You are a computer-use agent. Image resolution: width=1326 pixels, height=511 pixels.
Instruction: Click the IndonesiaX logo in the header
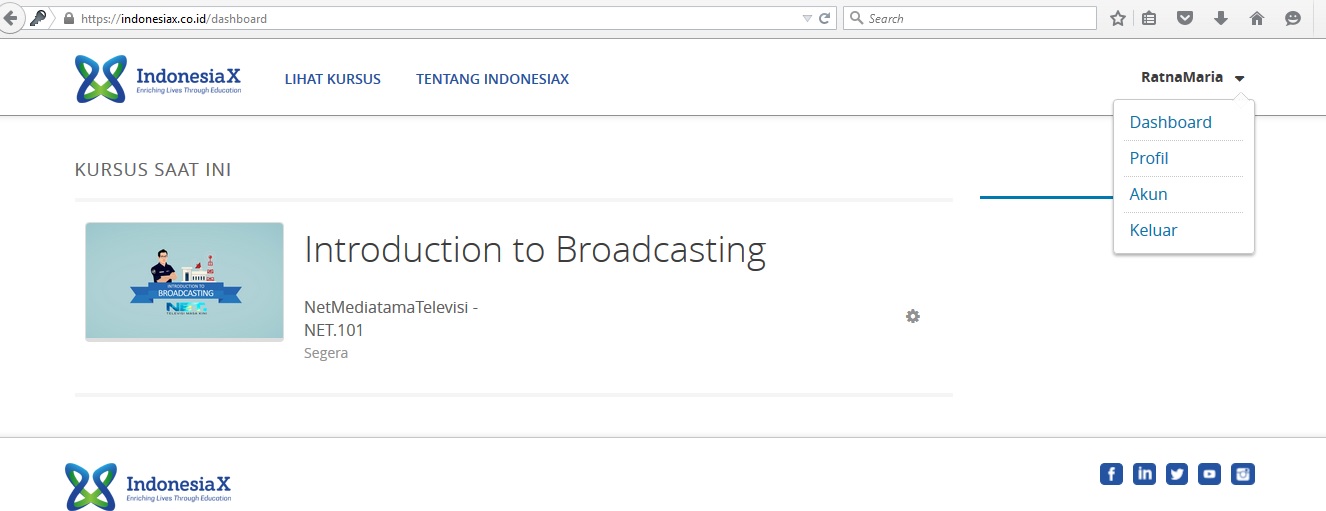click(158, 79)
